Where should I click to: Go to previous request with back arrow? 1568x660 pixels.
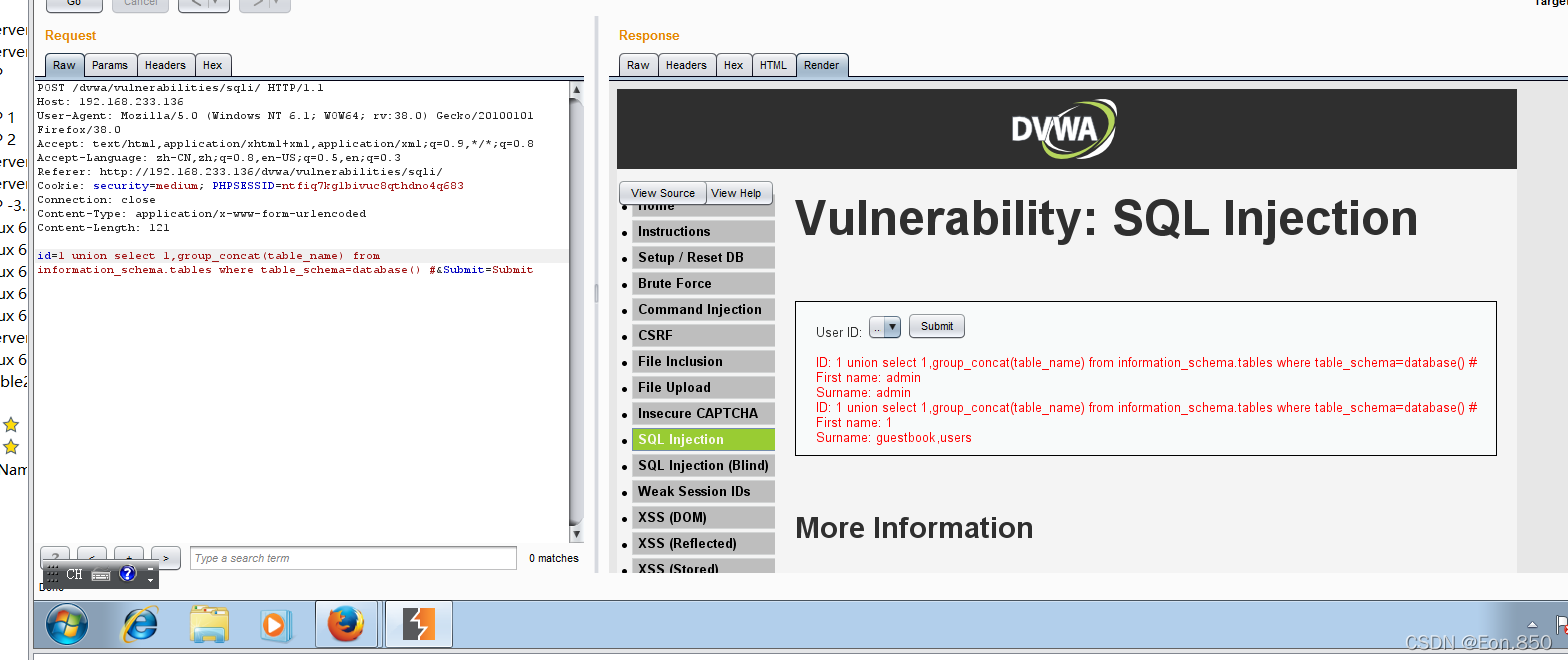tap(195, 4)
